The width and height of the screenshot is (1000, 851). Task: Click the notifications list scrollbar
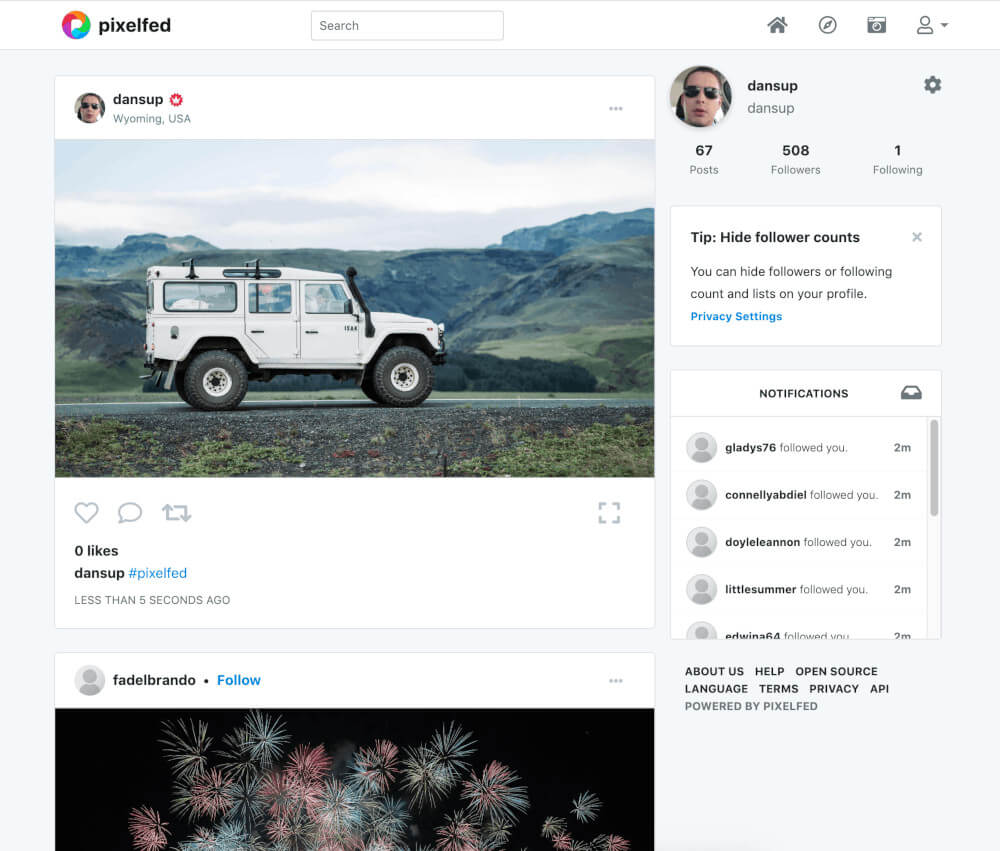point(934,468)
